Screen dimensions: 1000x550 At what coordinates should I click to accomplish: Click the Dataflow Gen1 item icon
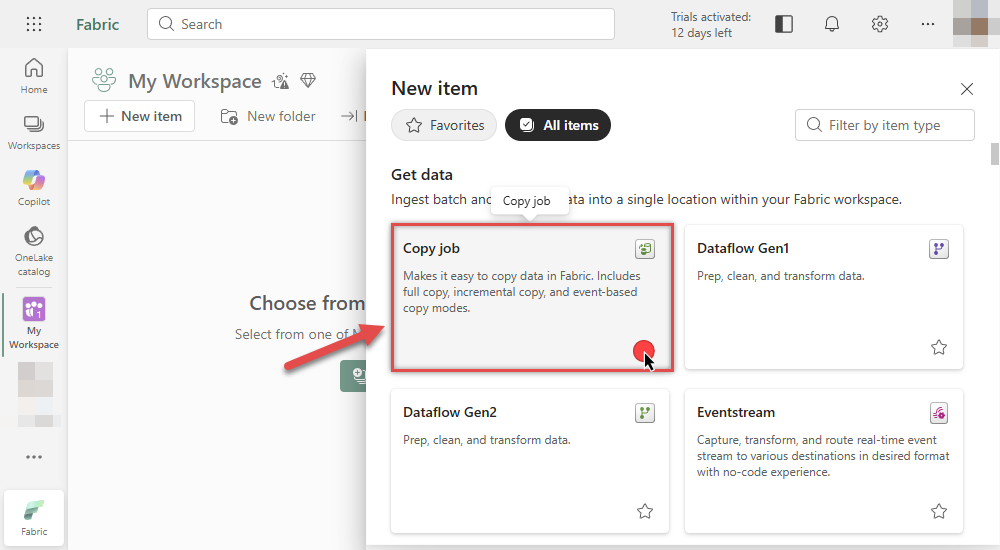(x=939, y=249)
